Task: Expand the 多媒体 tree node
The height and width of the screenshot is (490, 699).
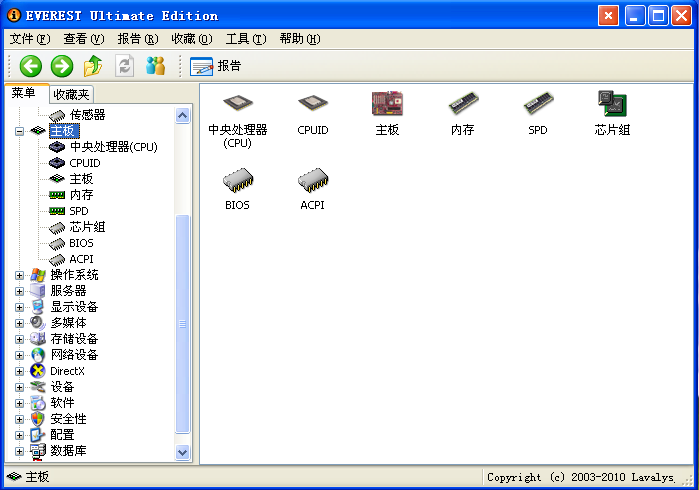Action: click(19, 323)
